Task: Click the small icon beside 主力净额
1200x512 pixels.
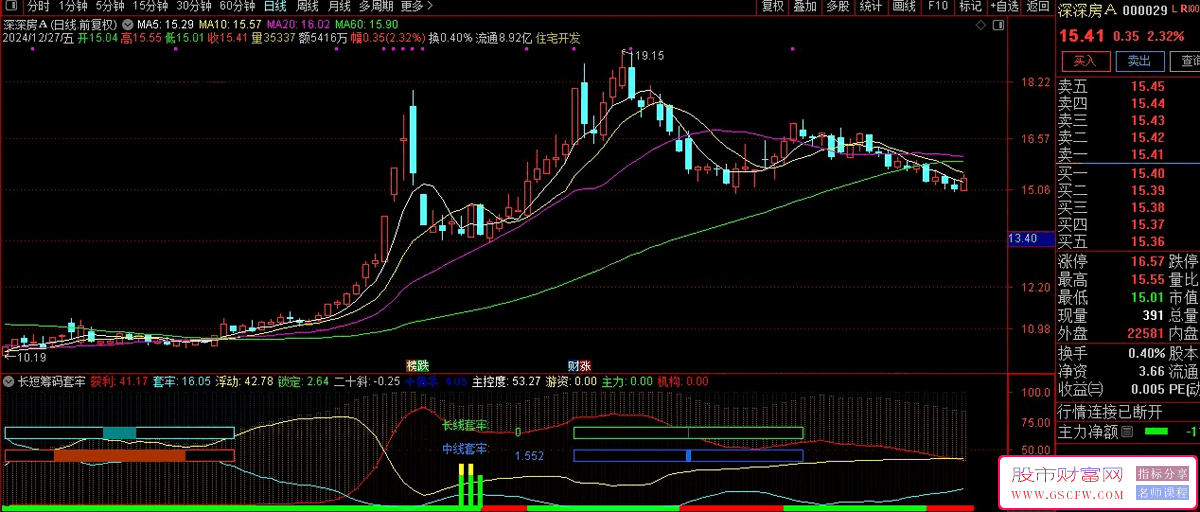Action: click(x=1127, y=432)
